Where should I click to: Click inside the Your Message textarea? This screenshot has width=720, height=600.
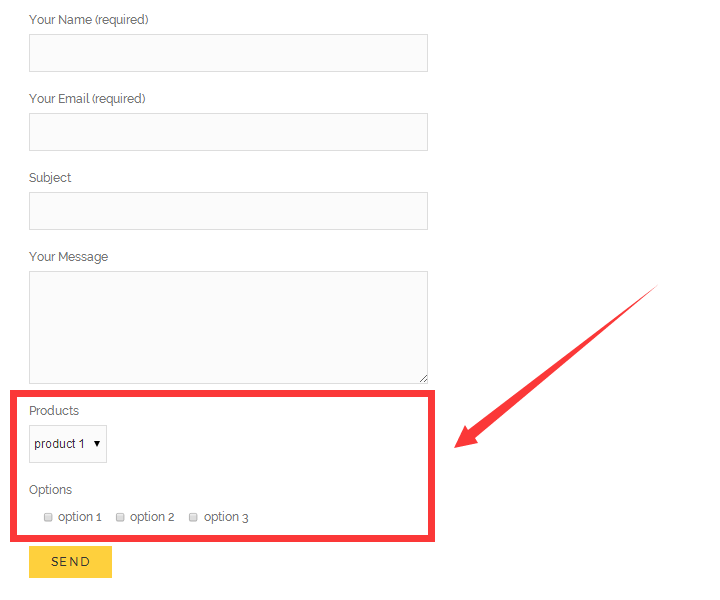point(228,327)
